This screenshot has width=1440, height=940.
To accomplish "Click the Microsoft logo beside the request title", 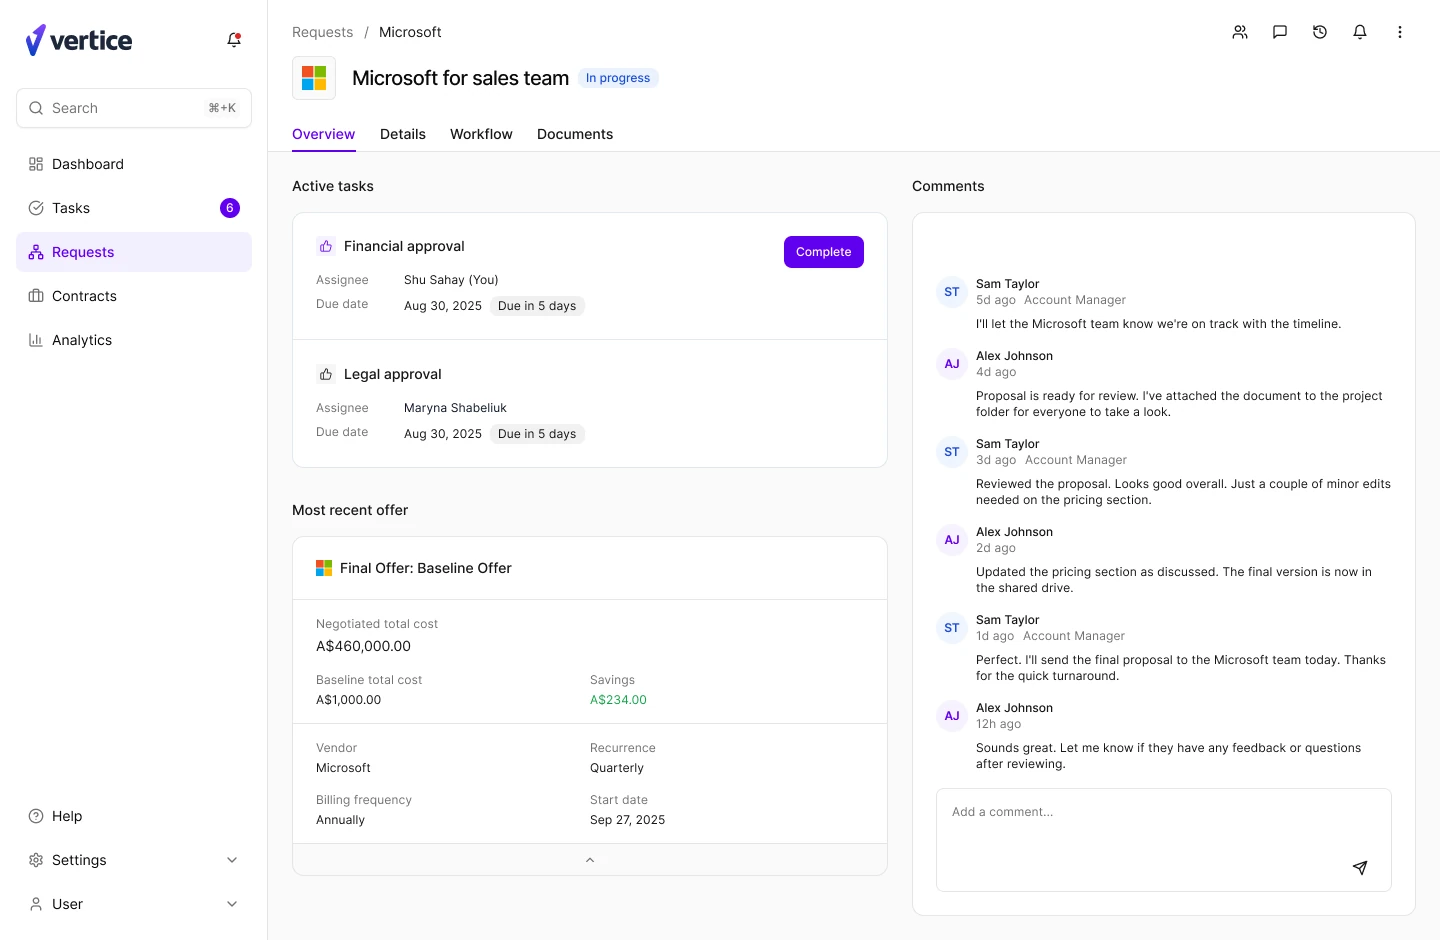I will [x=314, y=78].
